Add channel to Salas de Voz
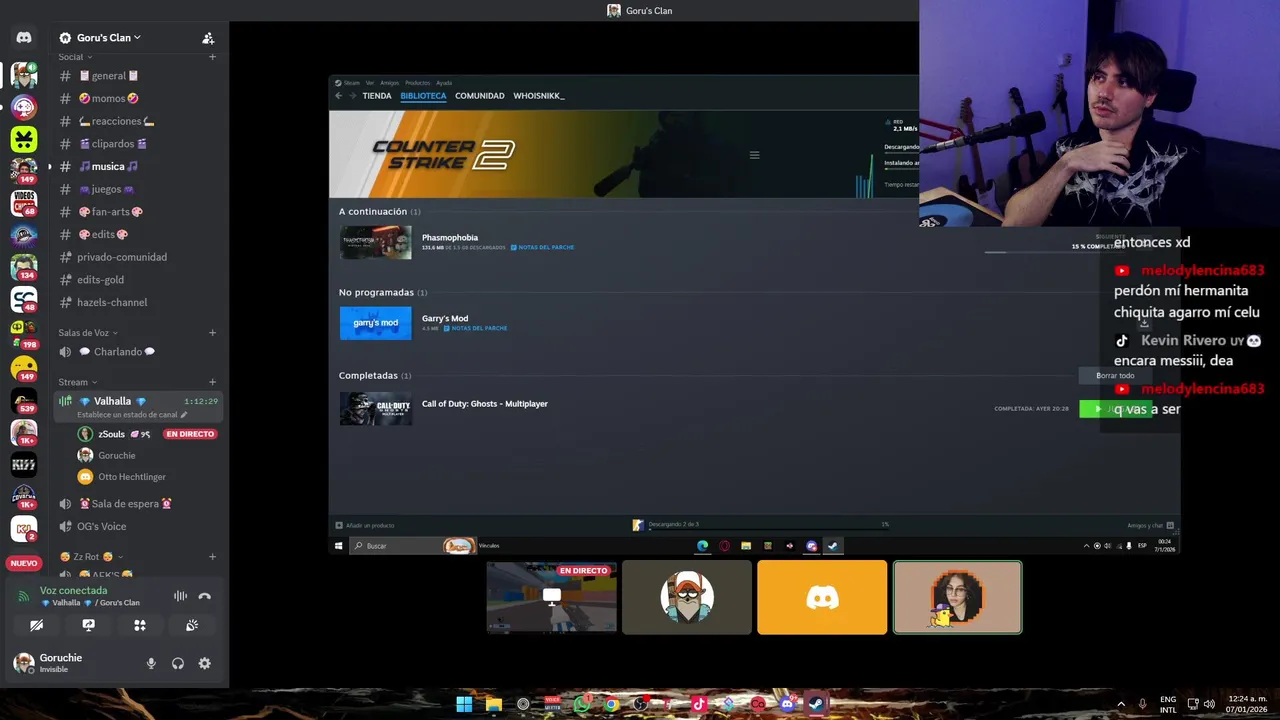Screen dimensions: 1280x720 click(x=212, y=332)
